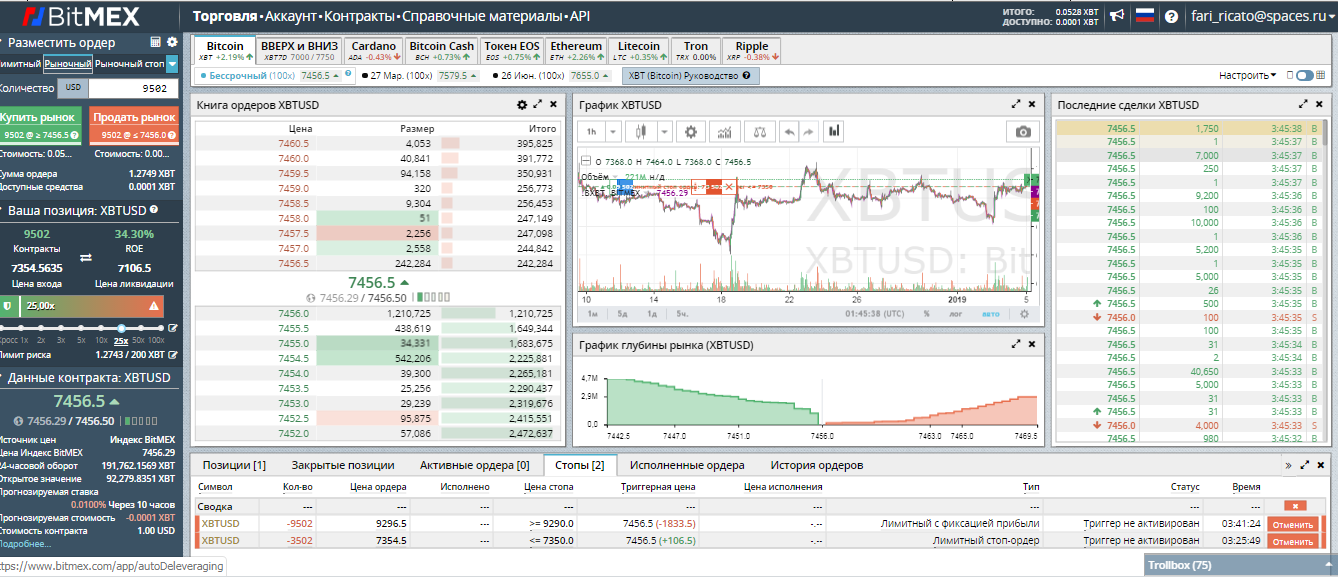The height and width of the screenshot is (578, 1338).
Task: Open the Контракты menu
Action: click(x=359, y=16)
